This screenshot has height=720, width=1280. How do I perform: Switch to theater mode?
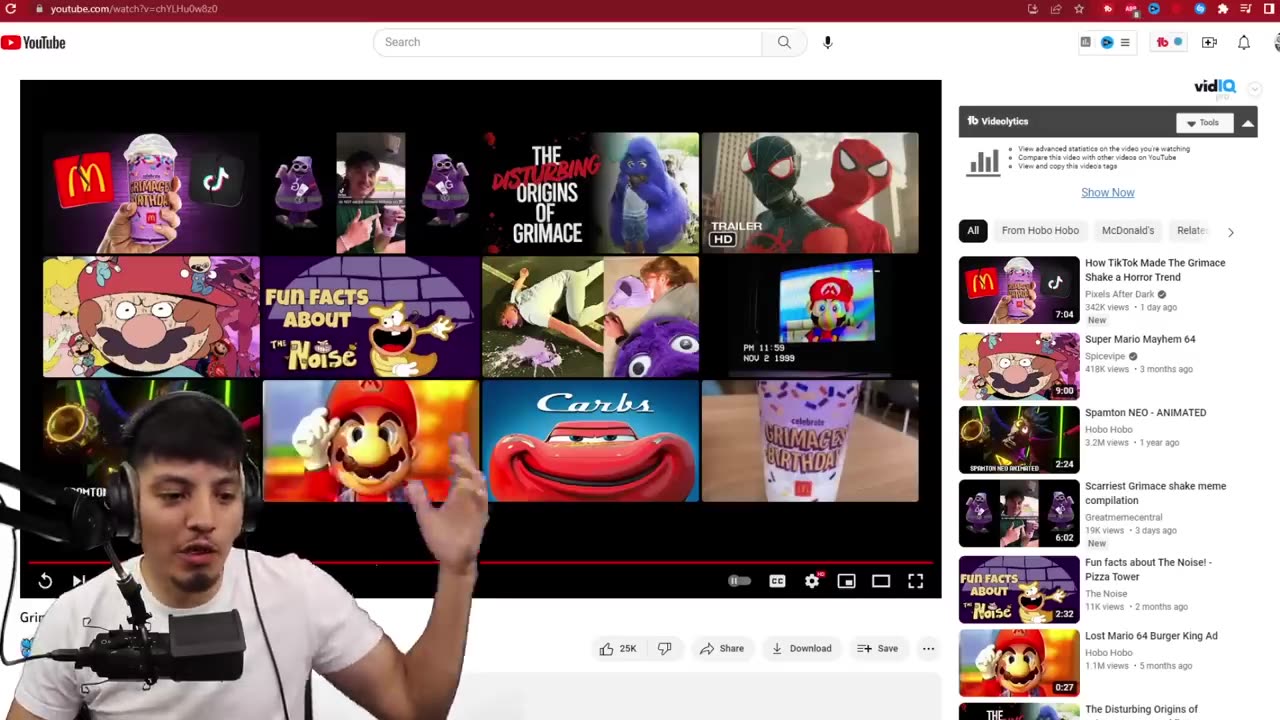point(881,581)
